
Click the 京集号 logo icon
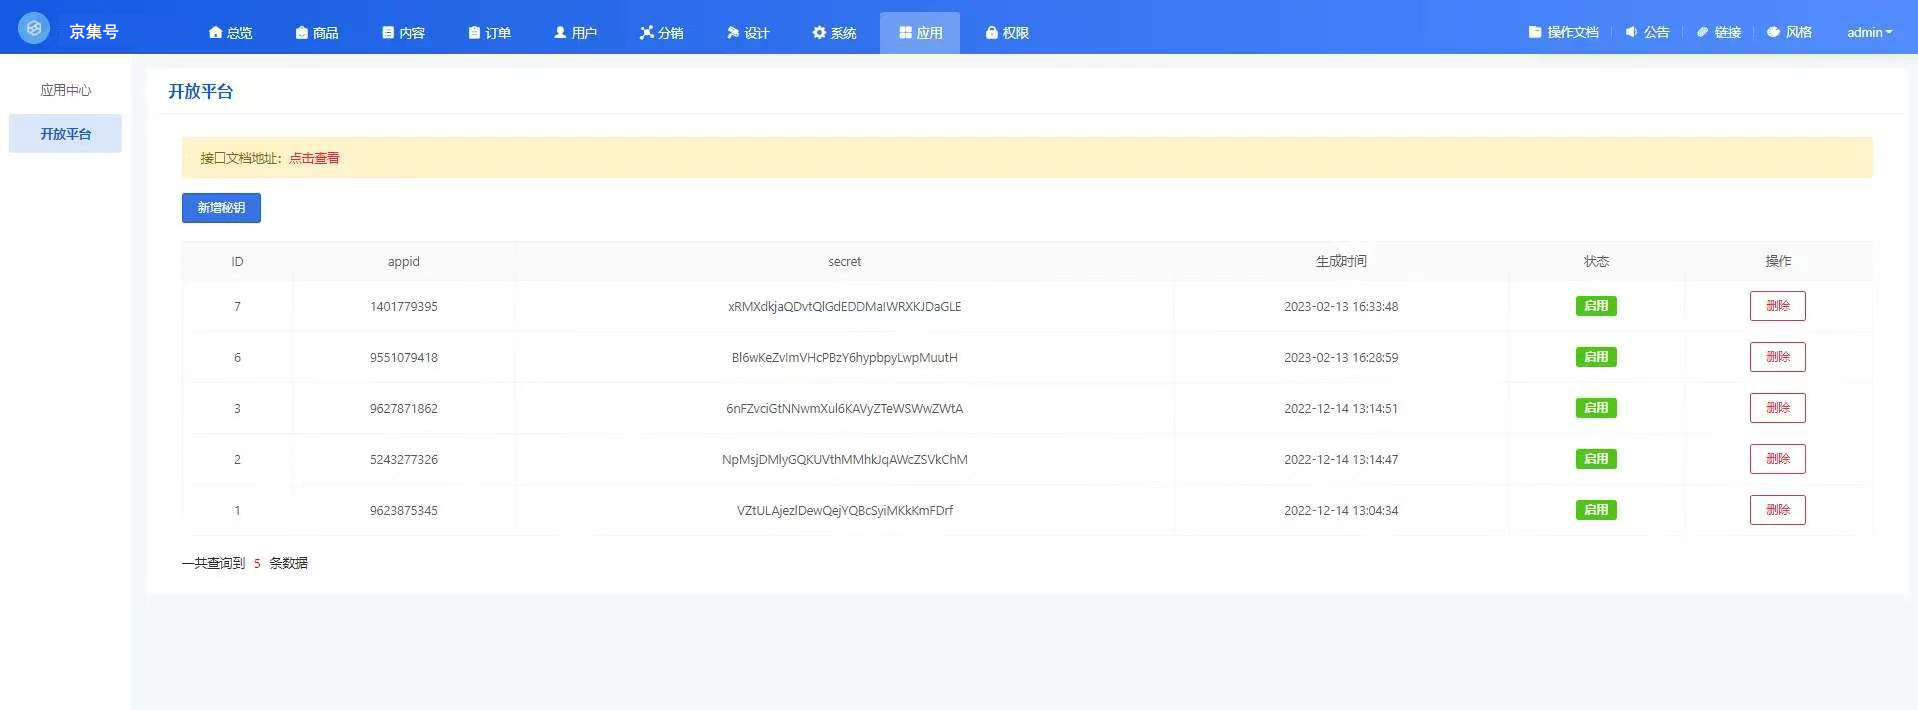(34, 28)
